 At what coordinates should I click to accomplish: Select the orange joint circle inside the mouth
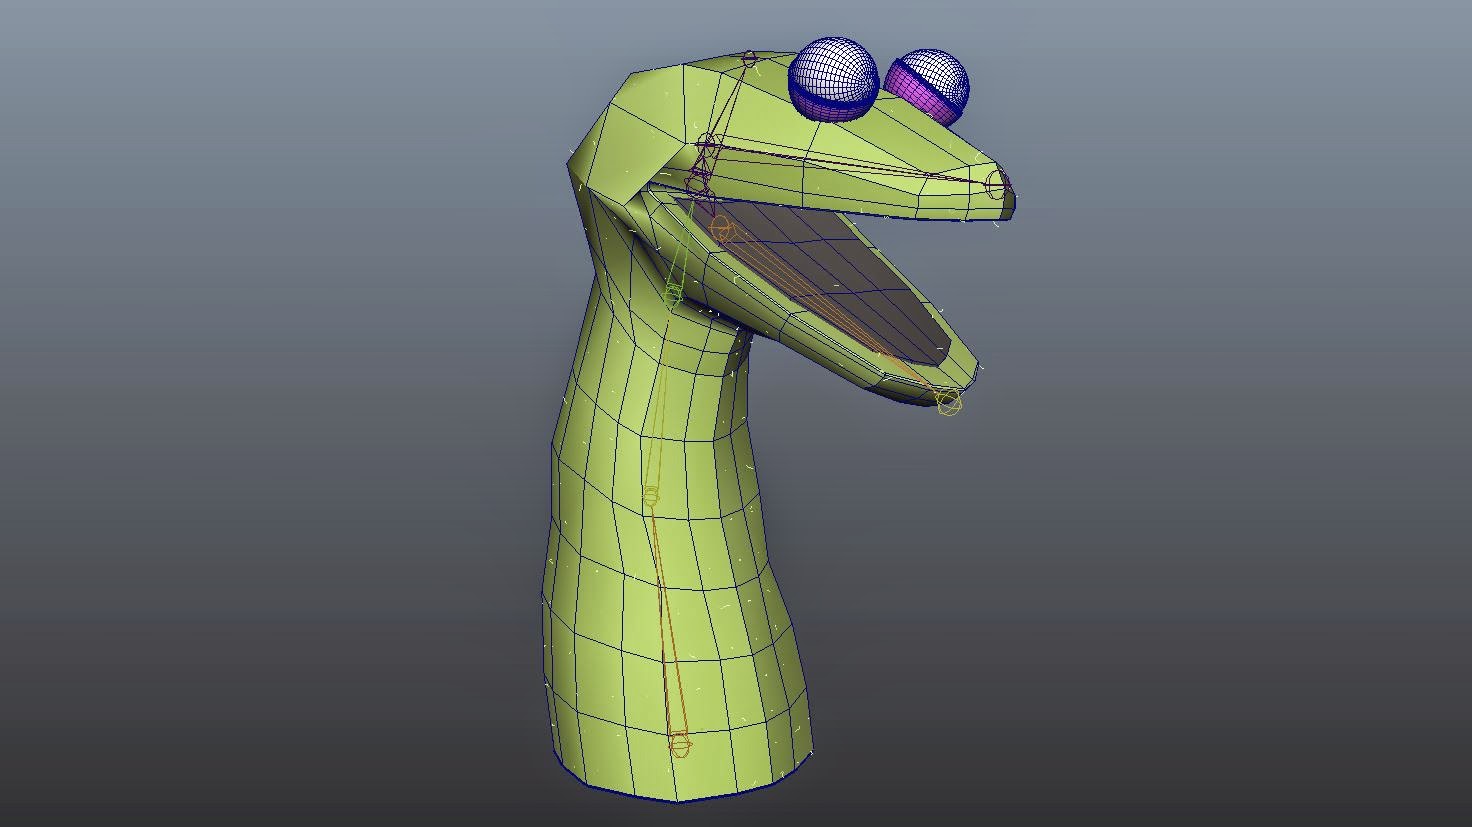click(722, 226)
